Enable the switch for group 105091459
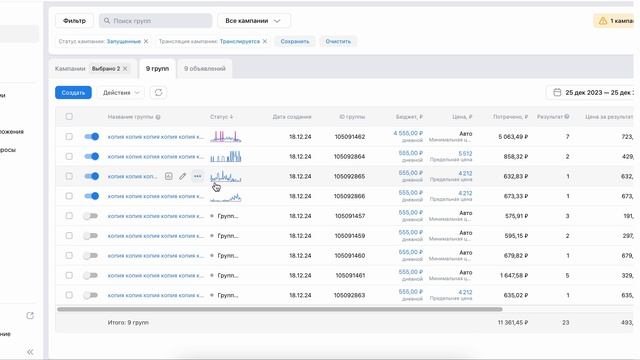Viewport: 640px width, 360px height. pyautogui.click(x=91, y=236)
